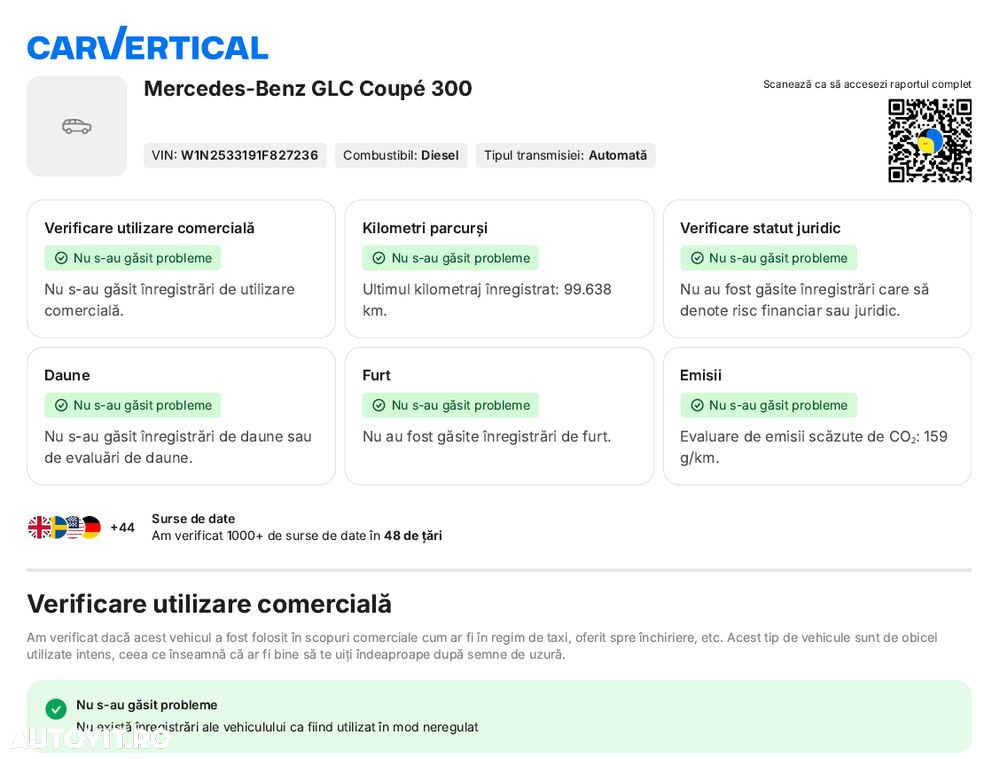Click the car placeholder thumbnail
The height and width of the screenshot is (759, 1000).
pos(77,126)
